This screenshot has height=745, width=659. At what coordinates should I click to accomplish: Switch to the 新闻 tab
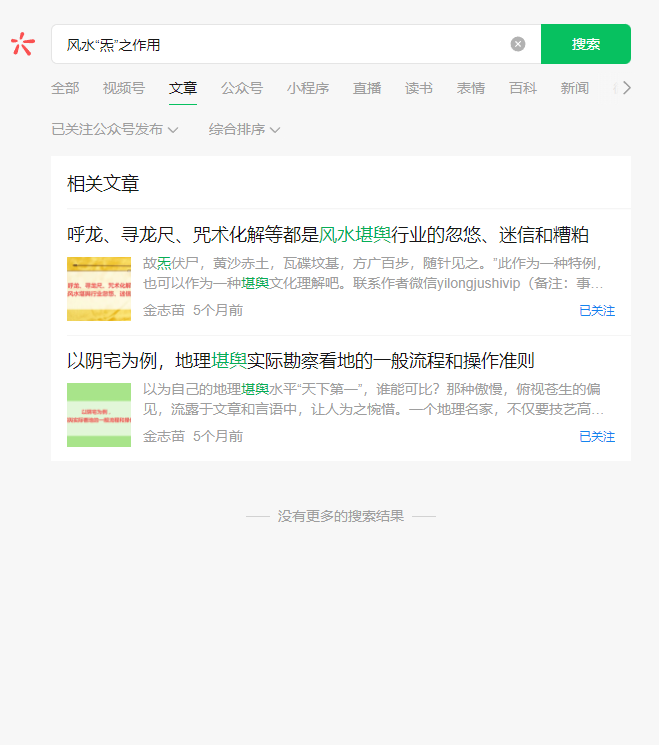(574, 88)
